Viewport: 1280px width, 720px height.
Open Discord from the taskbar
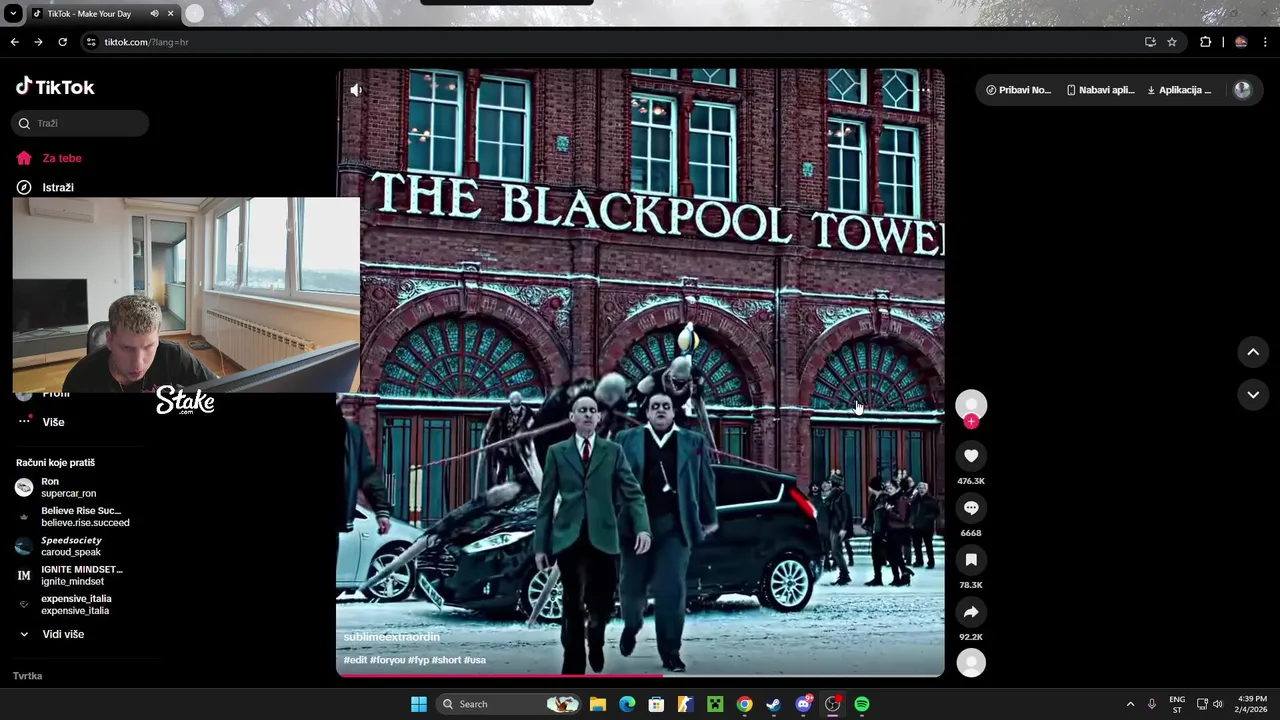pyautogui.click(x=803, y=704)
